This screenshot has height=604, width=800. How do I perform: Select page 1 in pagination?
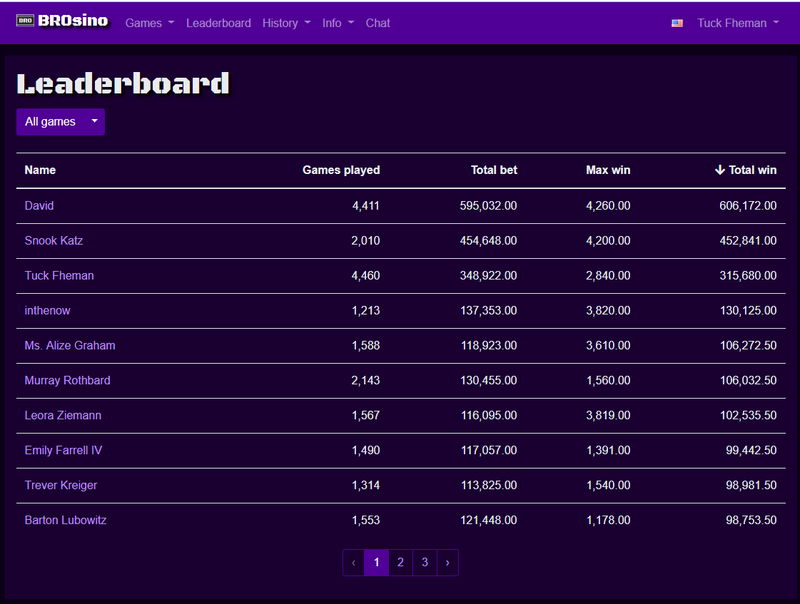(x=377, y=563)
